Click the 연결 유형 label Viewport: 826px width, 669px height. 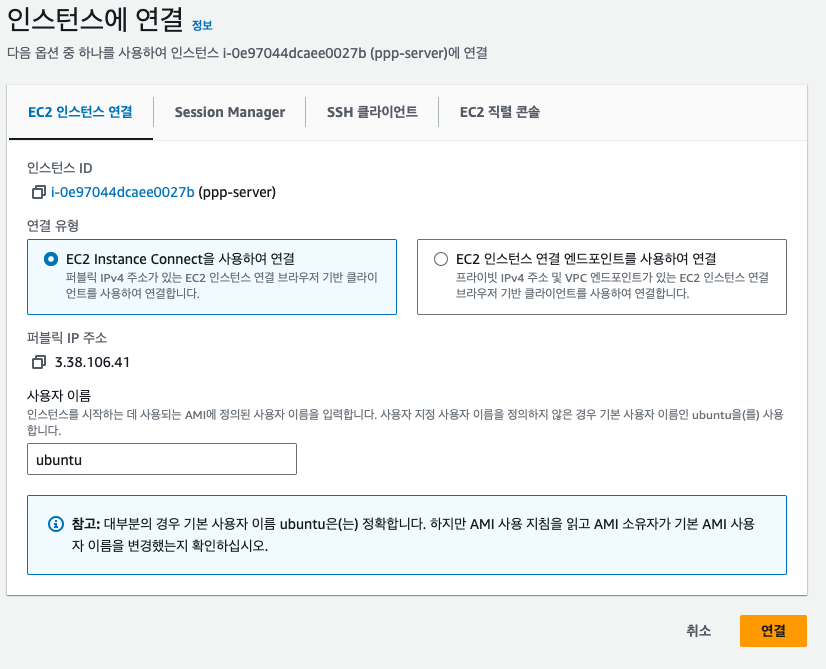(x=53, y=225)
